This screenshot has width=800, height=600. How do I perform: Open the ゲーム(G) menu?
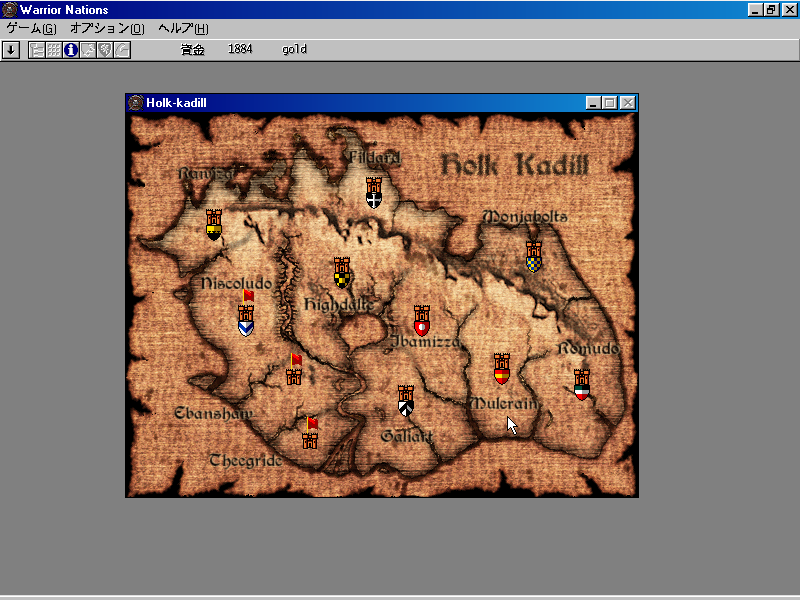(x=32, y=29)
